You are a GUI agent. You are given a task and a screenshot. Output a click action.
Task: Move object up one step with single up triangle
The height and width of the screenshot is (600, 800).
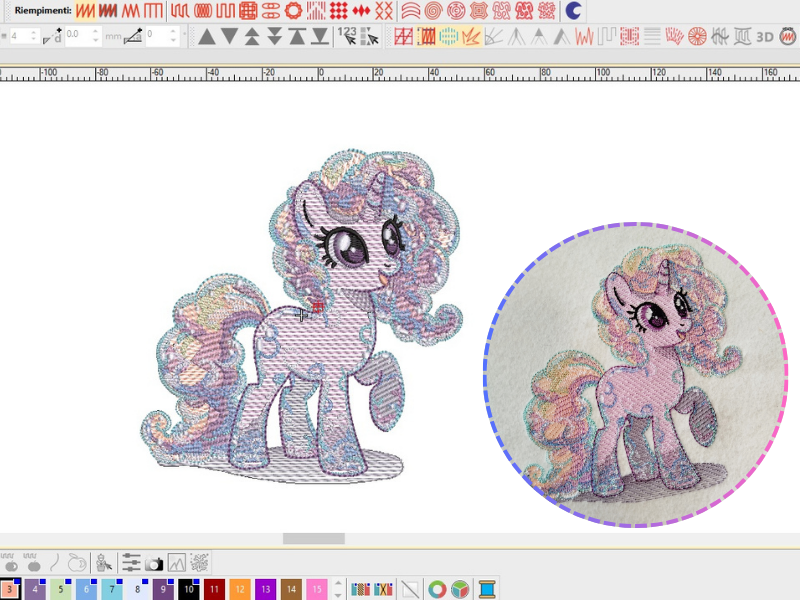point(207,36)
